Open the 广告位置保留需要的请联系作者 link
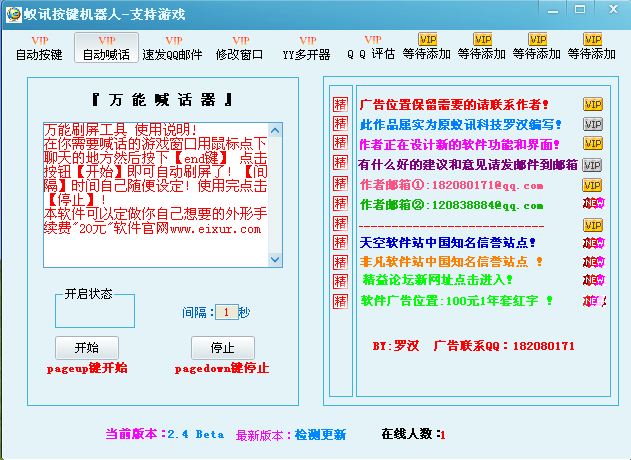The height and width of the screenshot is (460, 631). pyautogui.click(x=454, y=105)
